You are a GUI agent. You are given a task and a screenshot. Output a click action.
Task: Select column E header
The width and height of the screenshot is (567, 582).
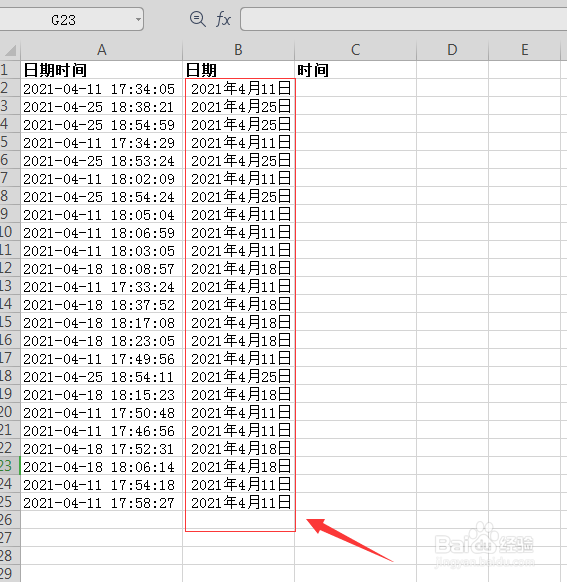(524, 50)
